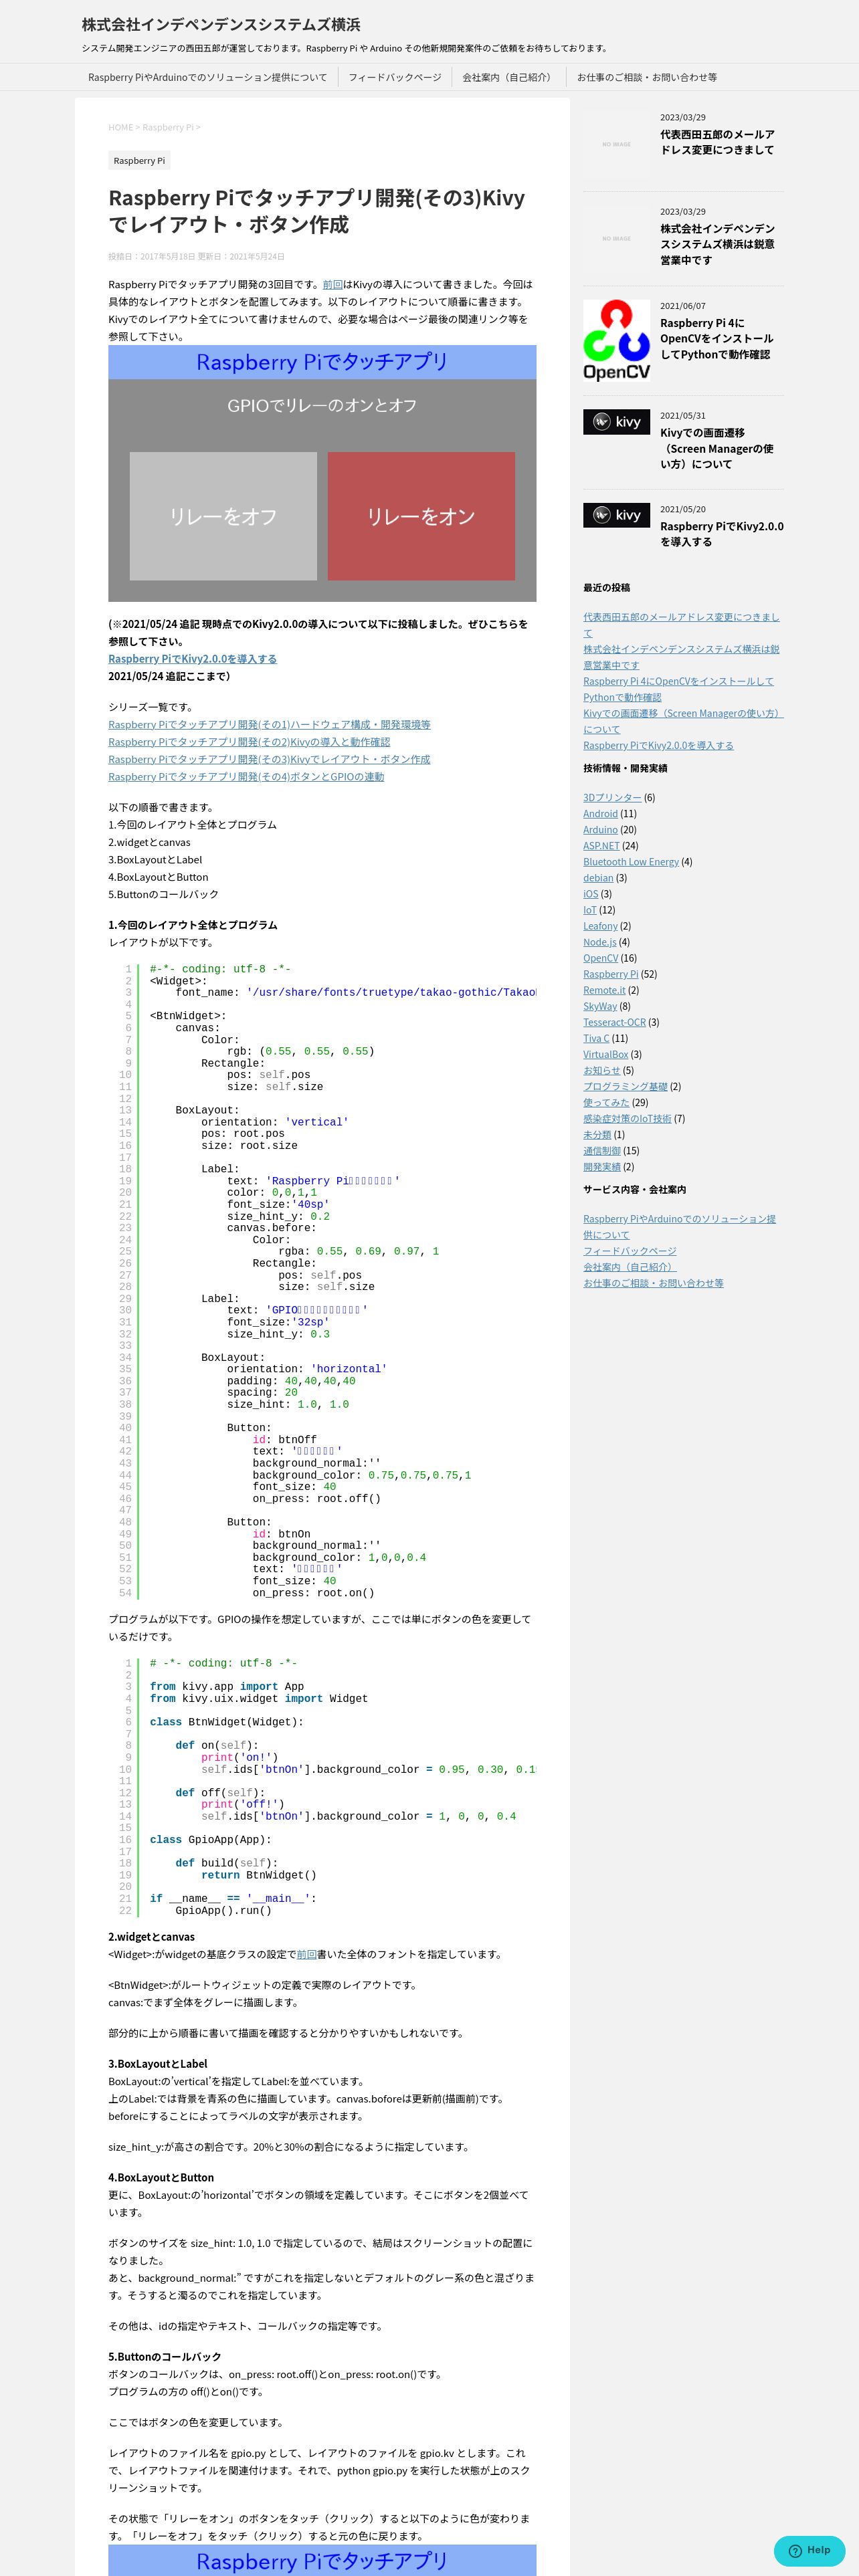Select the Bluetooth Low Energy category

[x=631, y=862]
